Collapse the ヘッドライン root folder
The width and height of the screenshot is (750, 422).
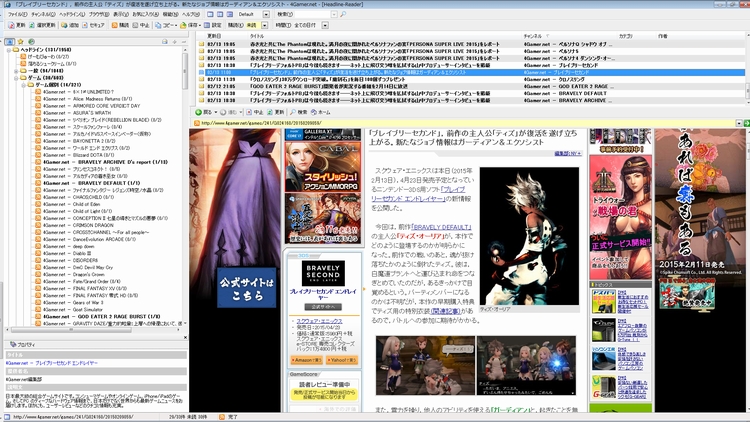pos(9,50)
